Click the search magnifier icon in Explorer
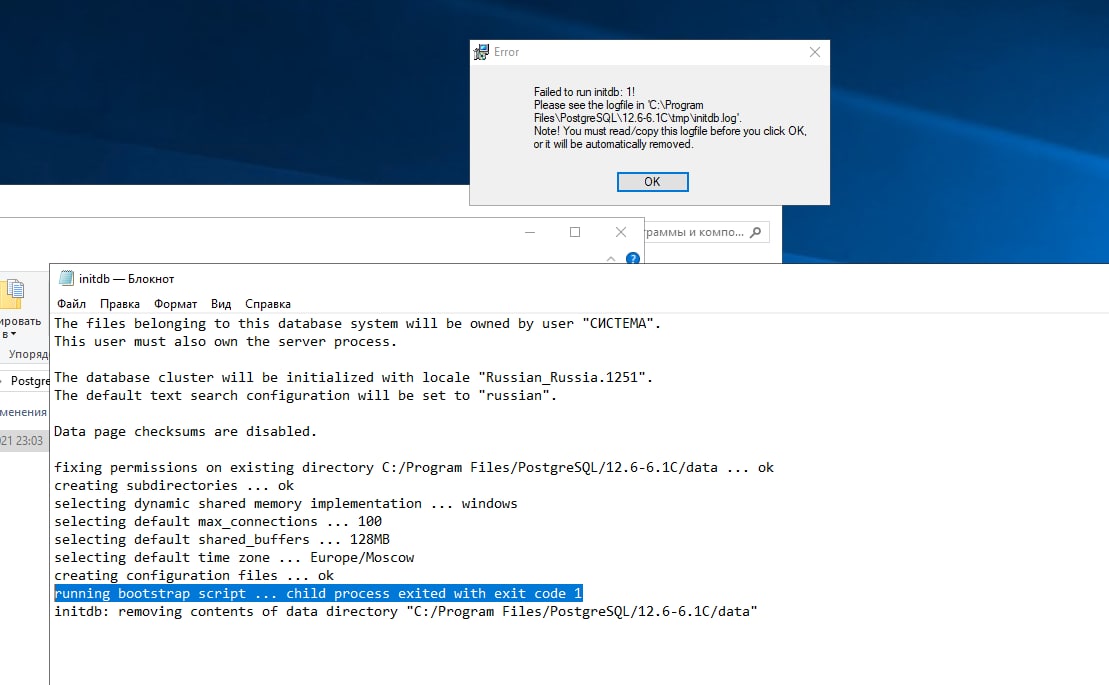 [x=756, y=232]
